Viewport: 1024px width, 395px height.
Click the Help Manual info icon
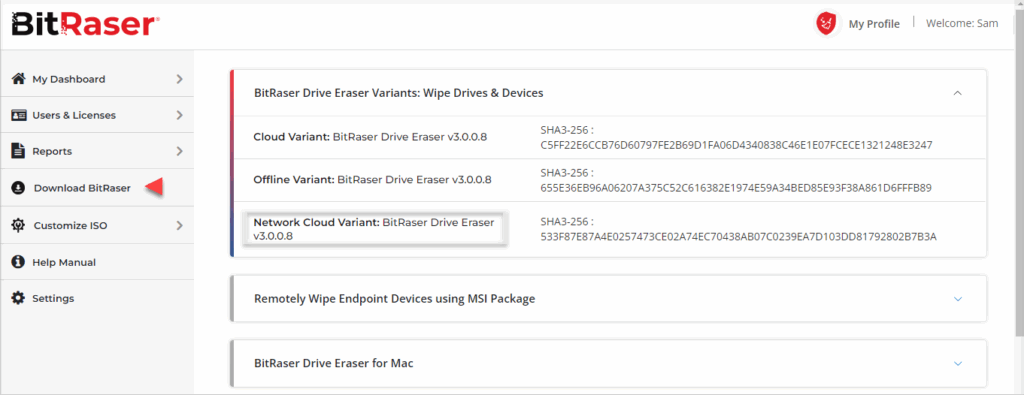19,262
